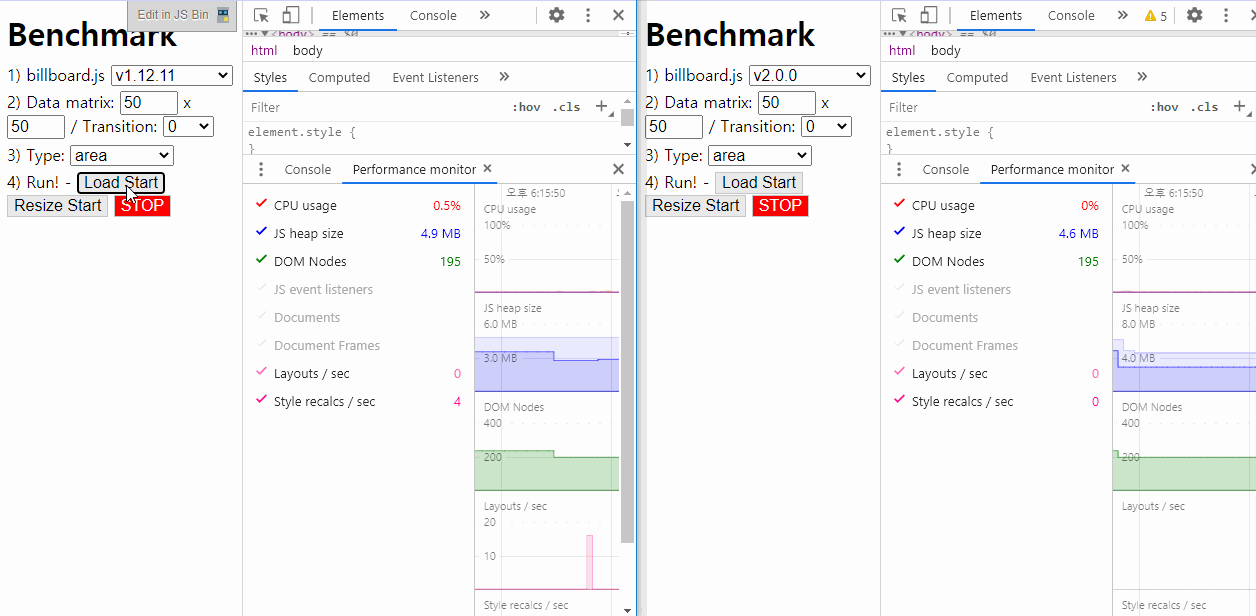
Task: Toggle device toolbar icon in right DevTools
Action: [929, 15]
